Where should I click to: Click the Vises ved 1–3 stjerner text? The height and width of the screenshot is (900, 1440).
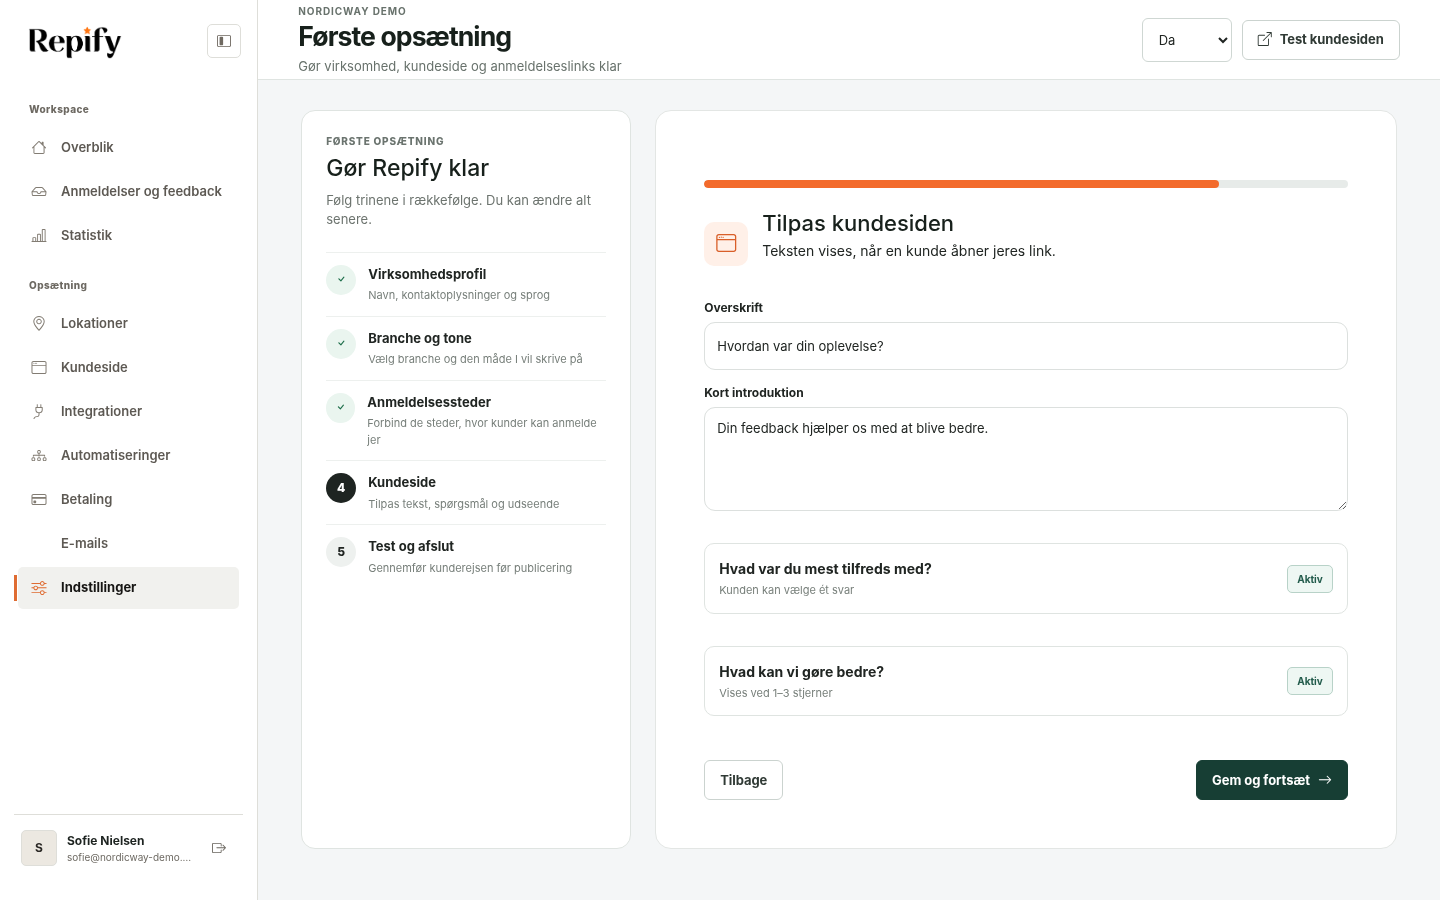(776, 693)
